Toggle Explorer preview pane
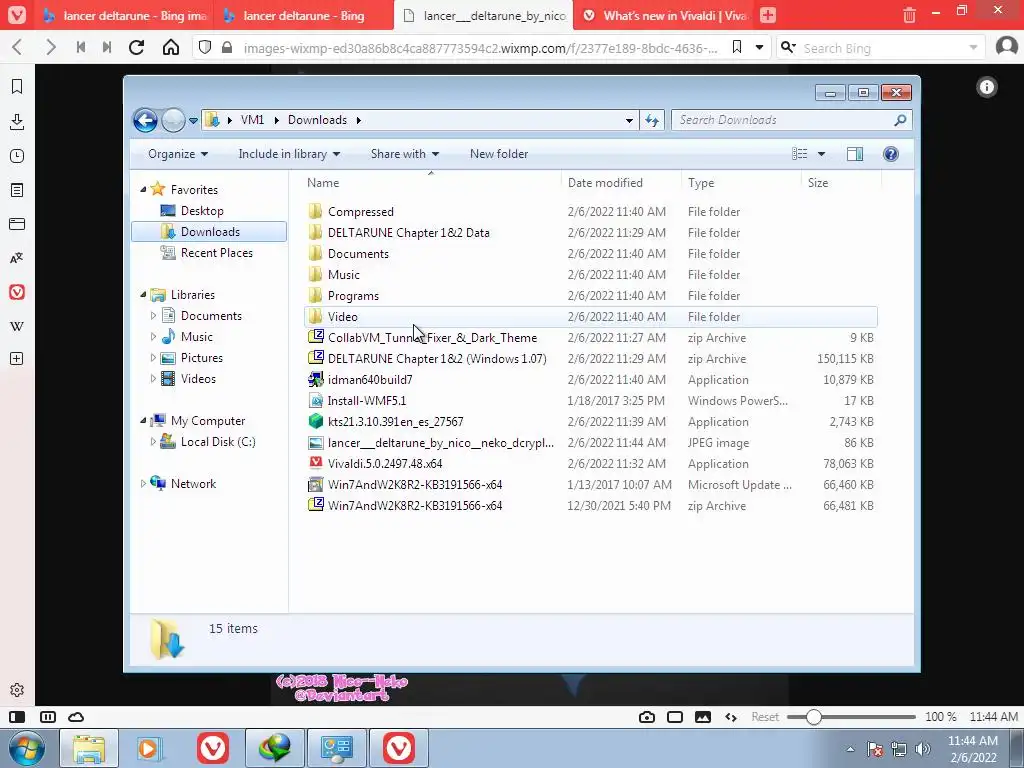 click(x=854, y=154)
